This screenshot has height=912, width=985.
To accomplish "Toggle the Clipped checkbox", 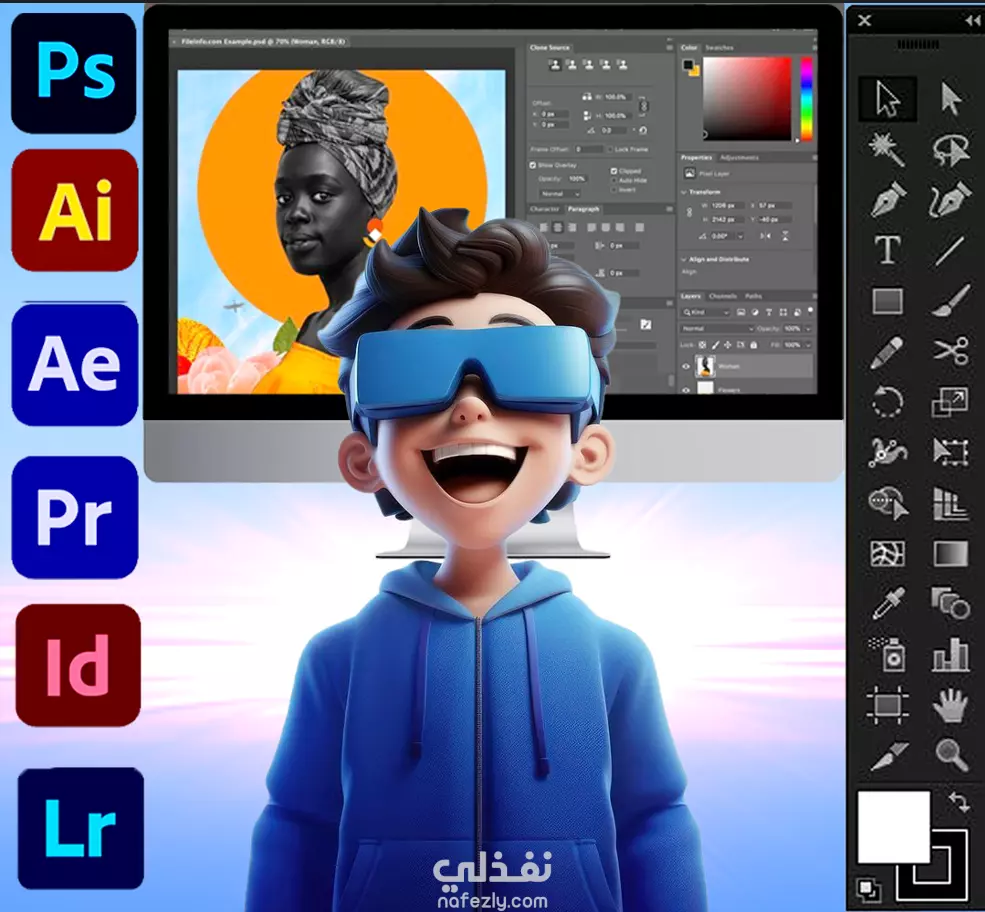I will (614, 171).
